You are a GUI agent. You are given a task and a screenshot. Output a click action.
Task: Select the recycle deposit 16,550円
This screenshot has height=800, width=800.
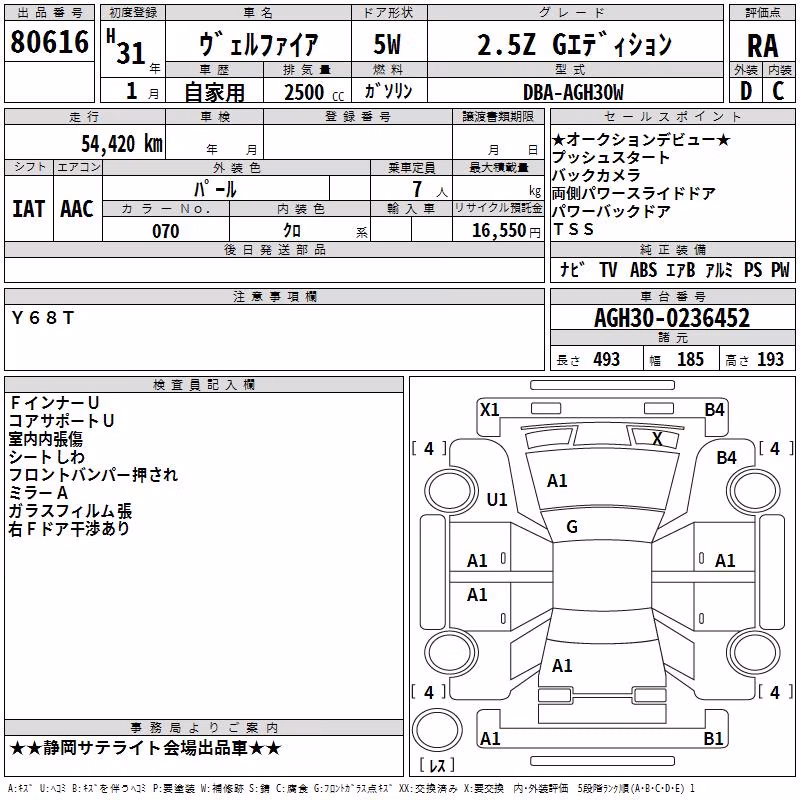click(x=506, y=231)
